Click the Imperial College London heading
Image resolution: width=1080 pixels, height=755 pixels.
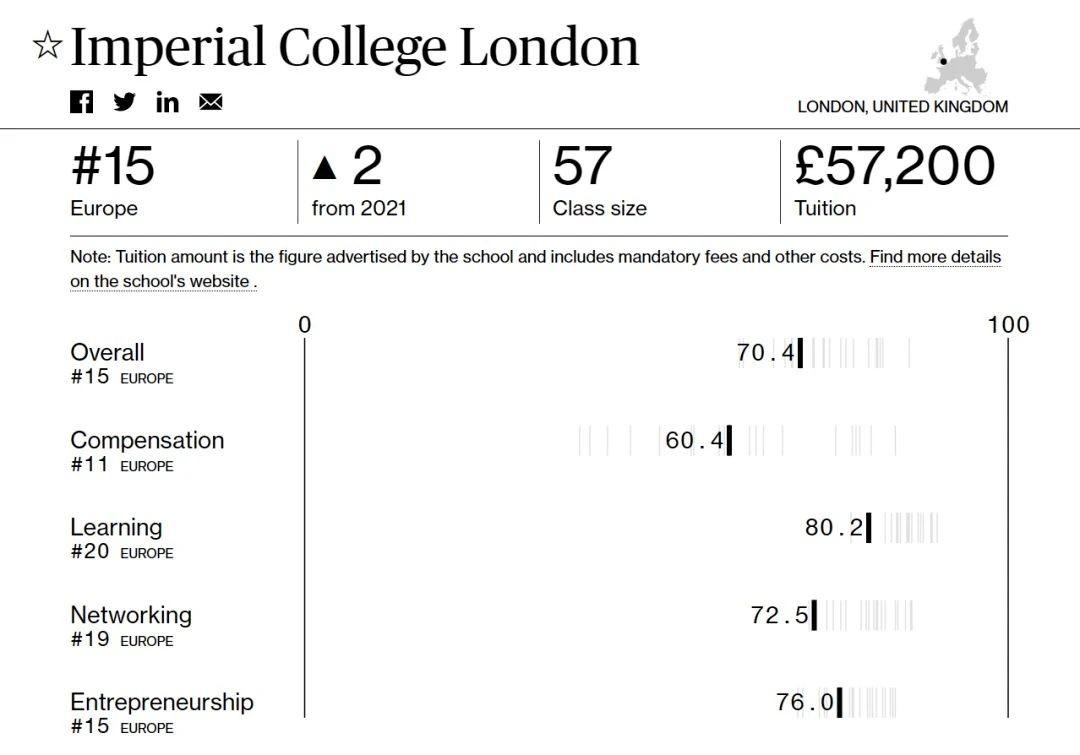tap(354, 47)
